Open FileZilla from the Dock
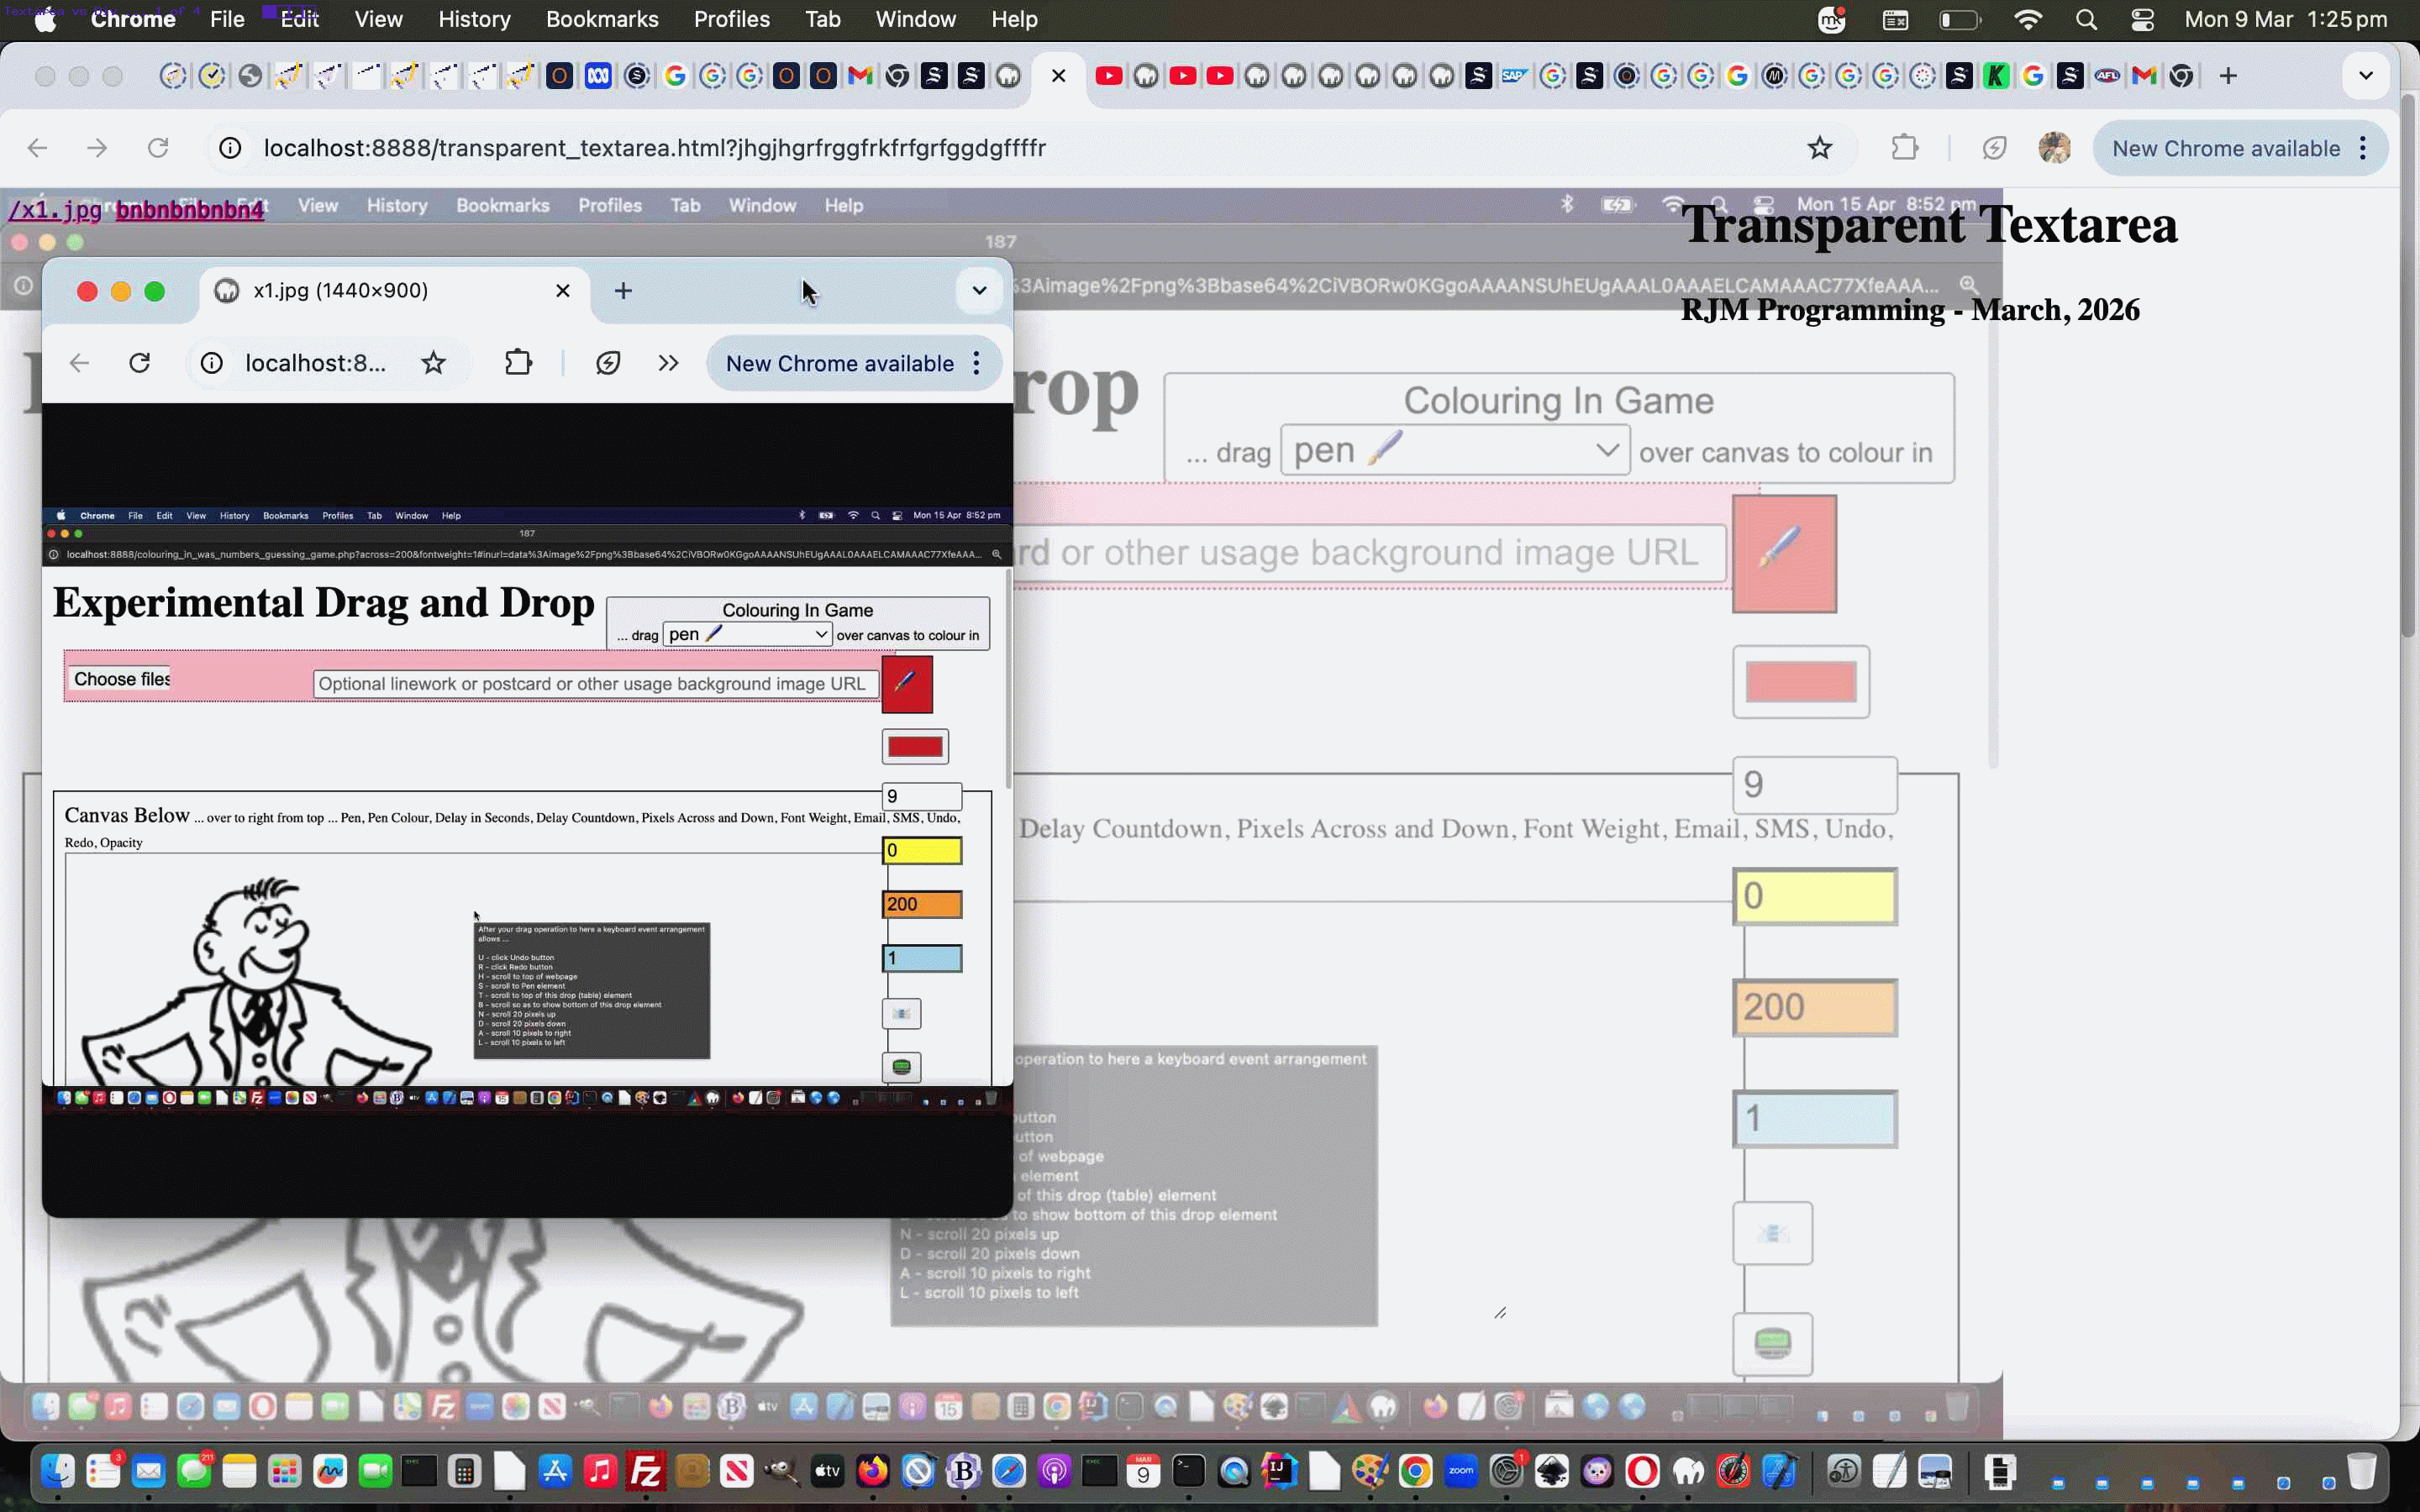Viewport: 2420px width, 1512px height. tap(645, 1470)
